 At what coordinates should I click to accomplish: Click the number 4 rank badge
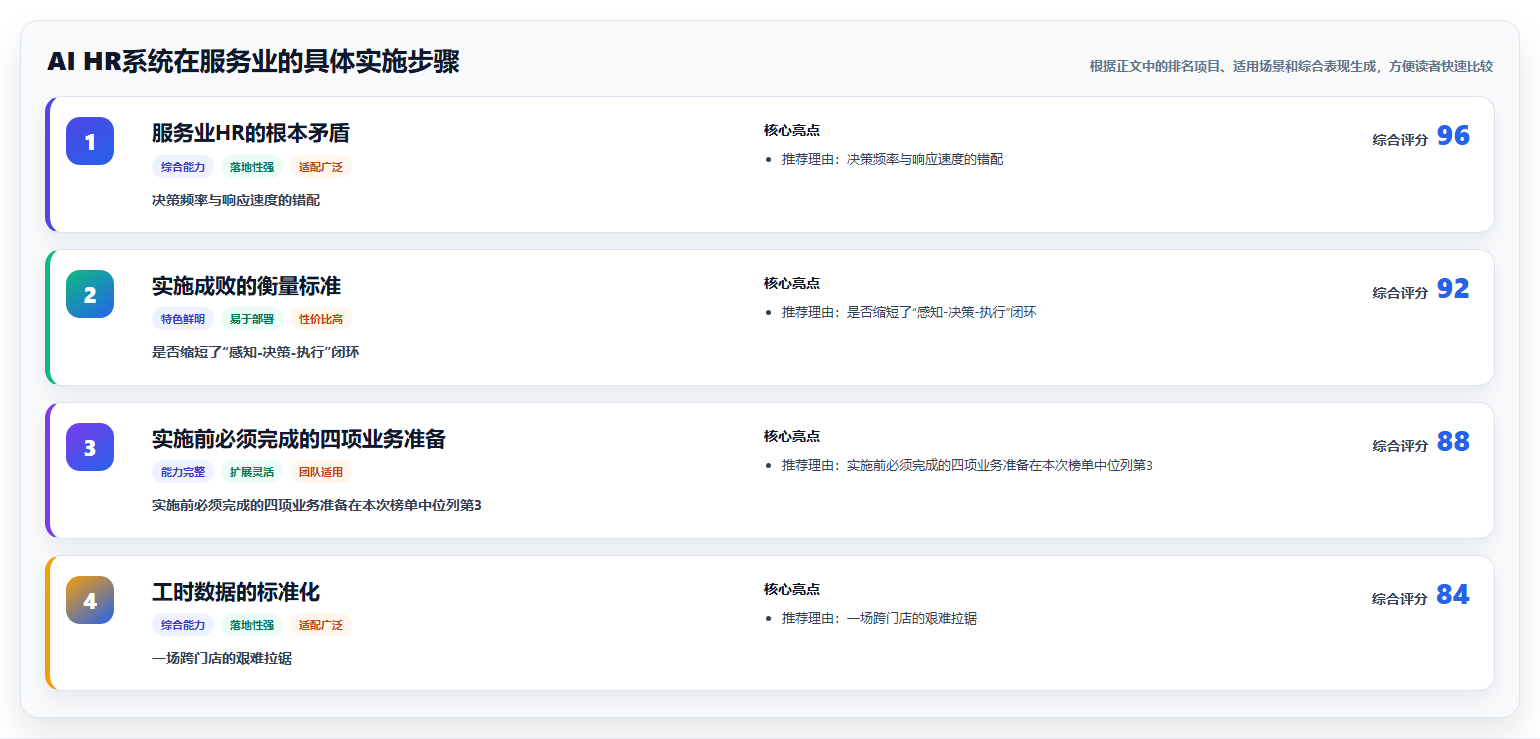pyautogui.click(x=90, y=600)
